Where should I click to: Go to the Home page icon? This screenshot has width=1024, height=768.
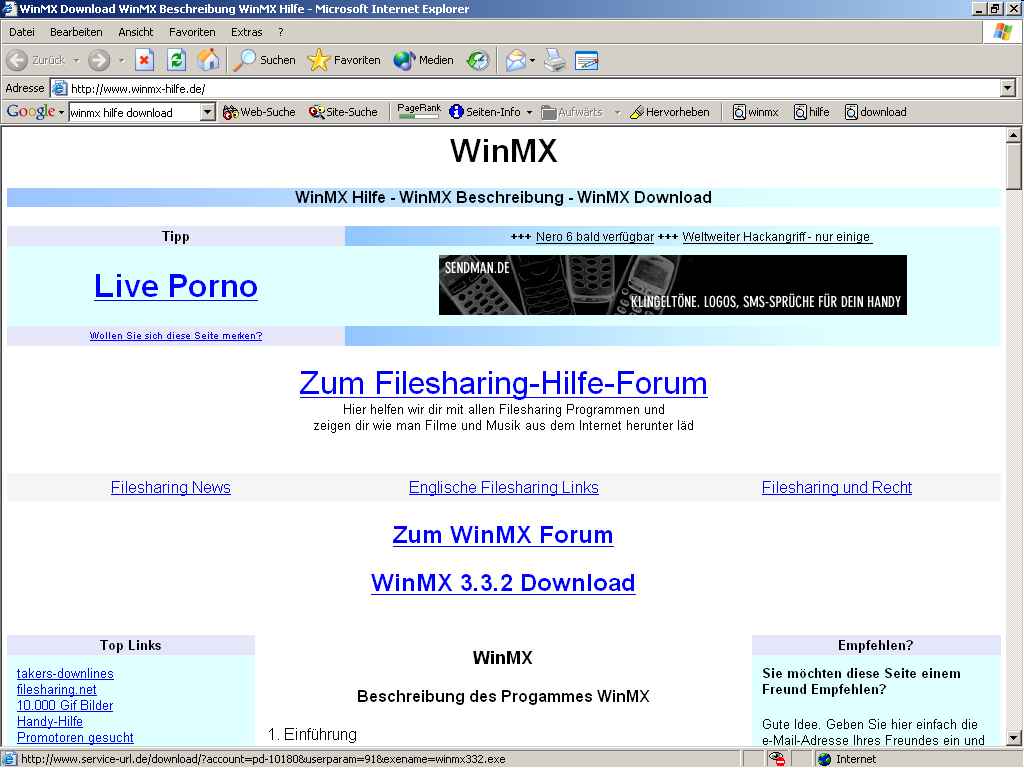[x=208, y=60]
